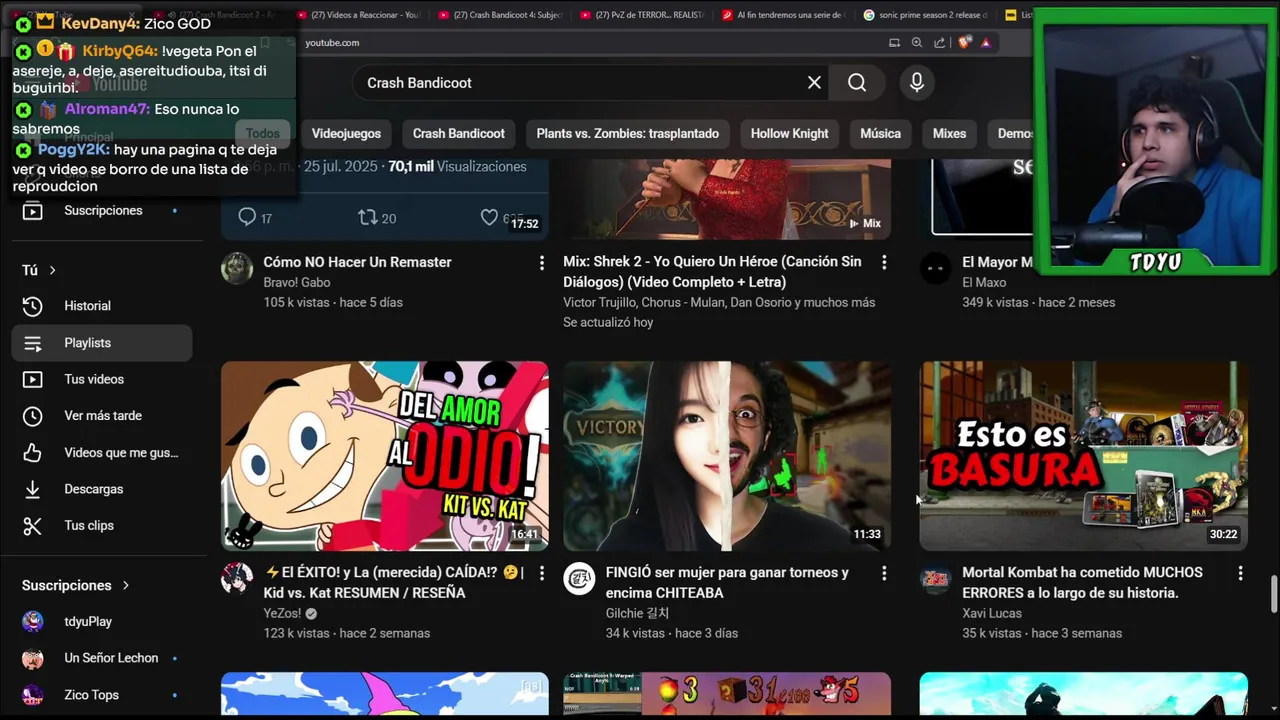The width and height of the screenshot is (1280, 720).
Task: Open options menu for FINGIÓ ser mujer video
Action: [884, 574]
